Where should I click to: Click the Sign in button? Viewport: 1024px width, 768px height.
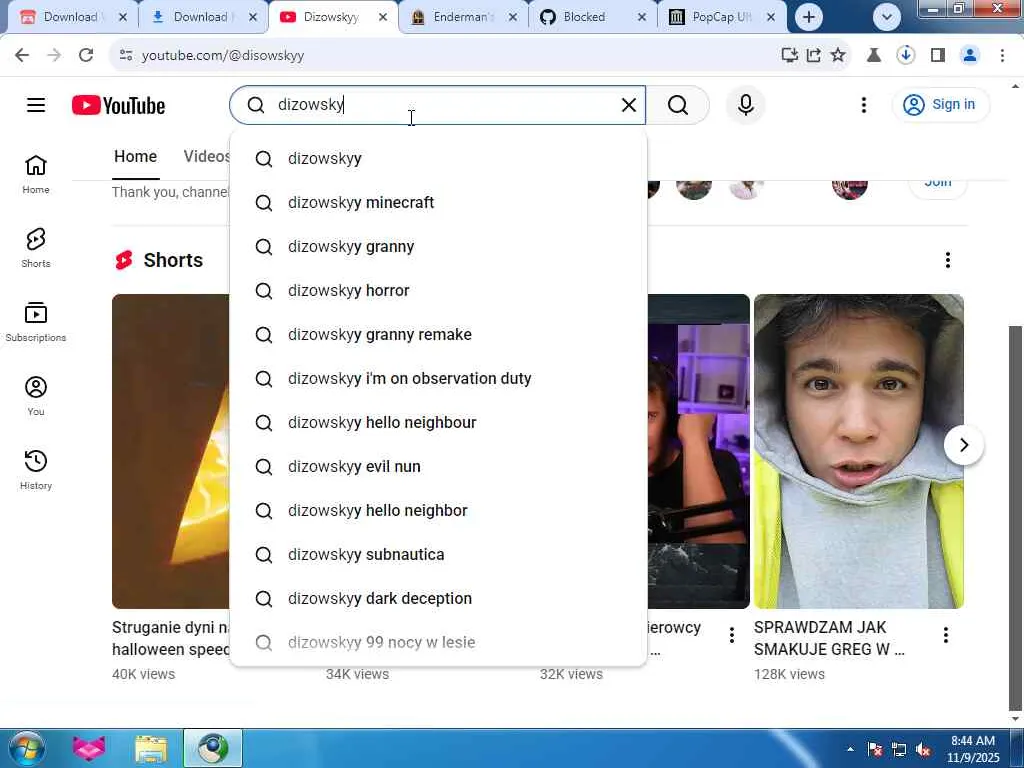pyautogui.click(x=940, y=104)
